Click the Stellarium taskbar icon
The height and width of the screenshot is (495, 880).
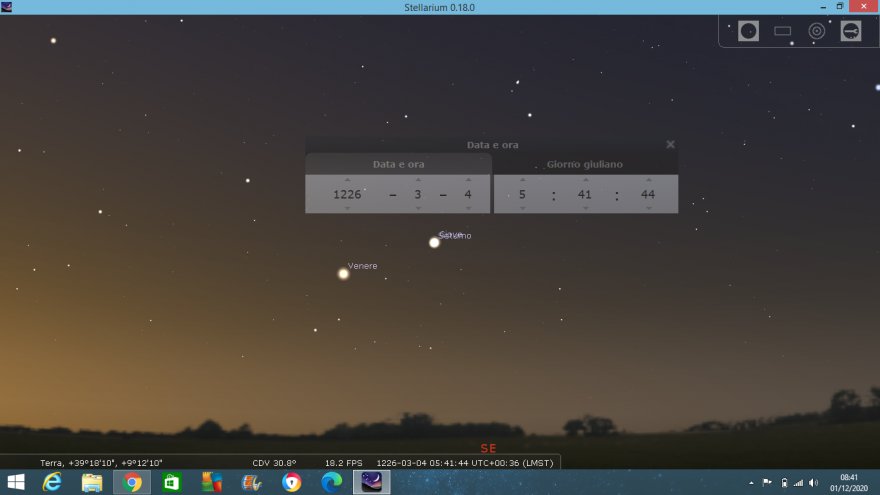[371, 482]
